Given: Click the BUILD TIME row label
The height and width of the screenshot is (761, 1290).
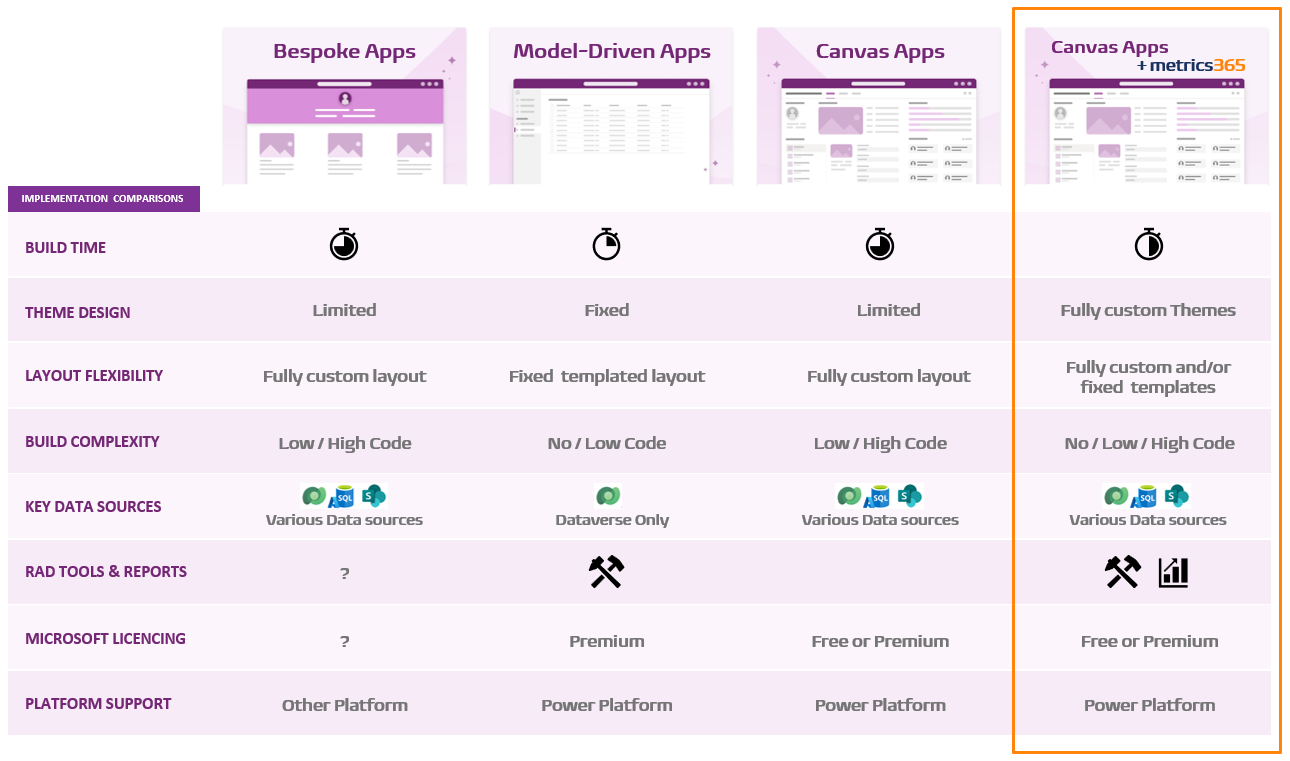Looking at the screenshot, I should (65, 247).
